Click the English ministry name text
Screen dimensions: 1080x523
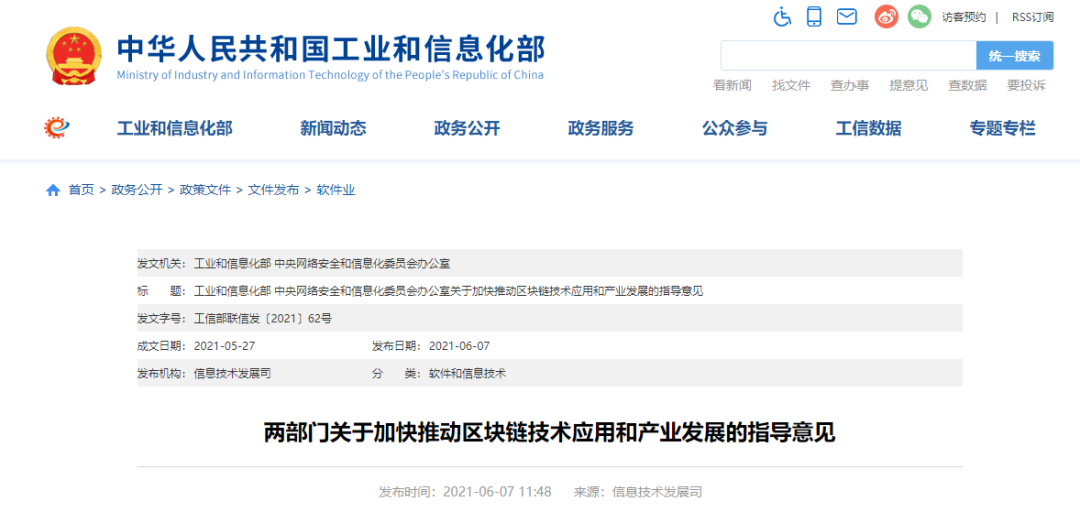[x=330, y=75]
